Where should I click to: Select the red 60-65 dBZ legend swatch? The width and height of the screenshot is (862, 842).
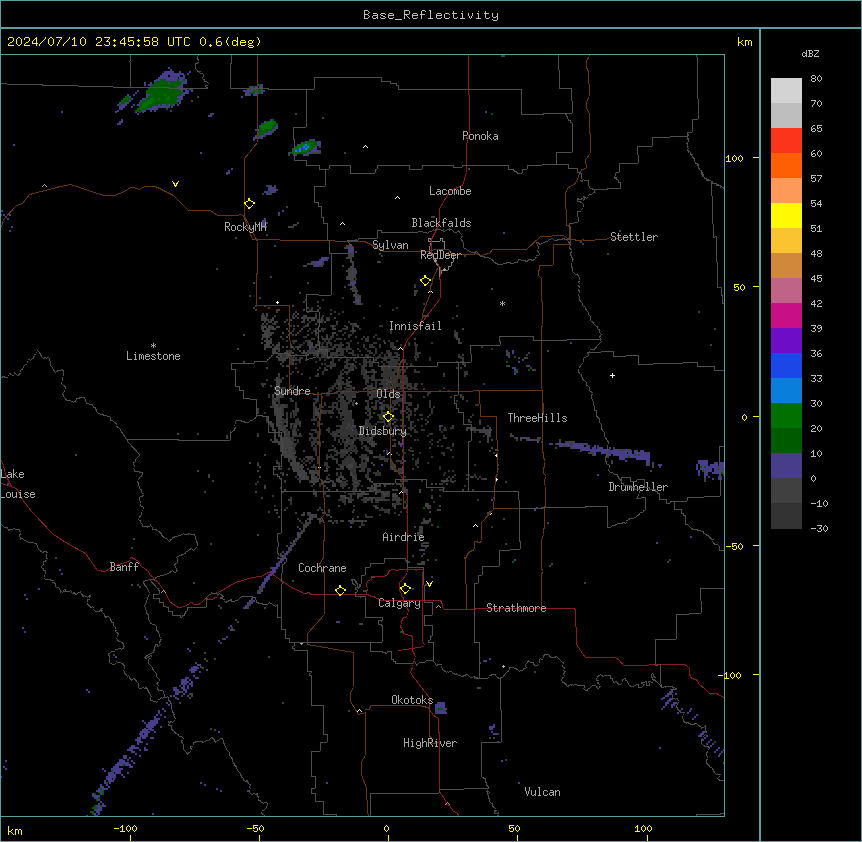click(x=786, y=141)
